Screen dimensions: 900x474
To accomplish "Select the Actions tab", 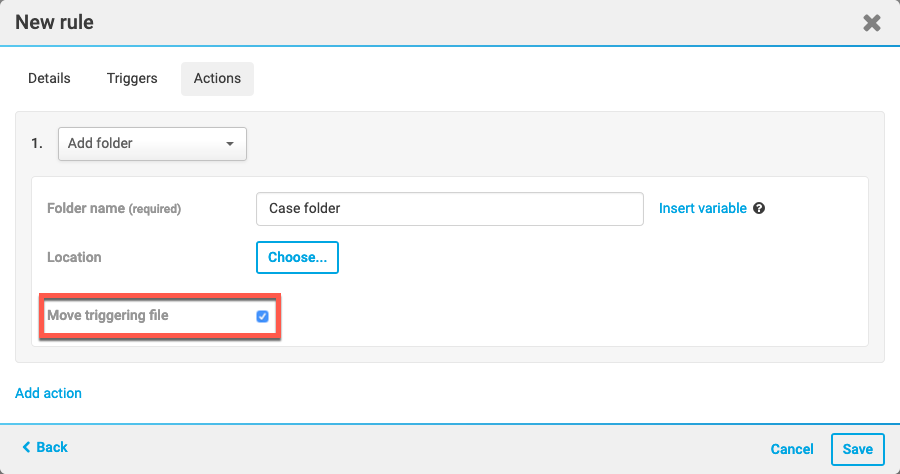I will click(217, 79).
